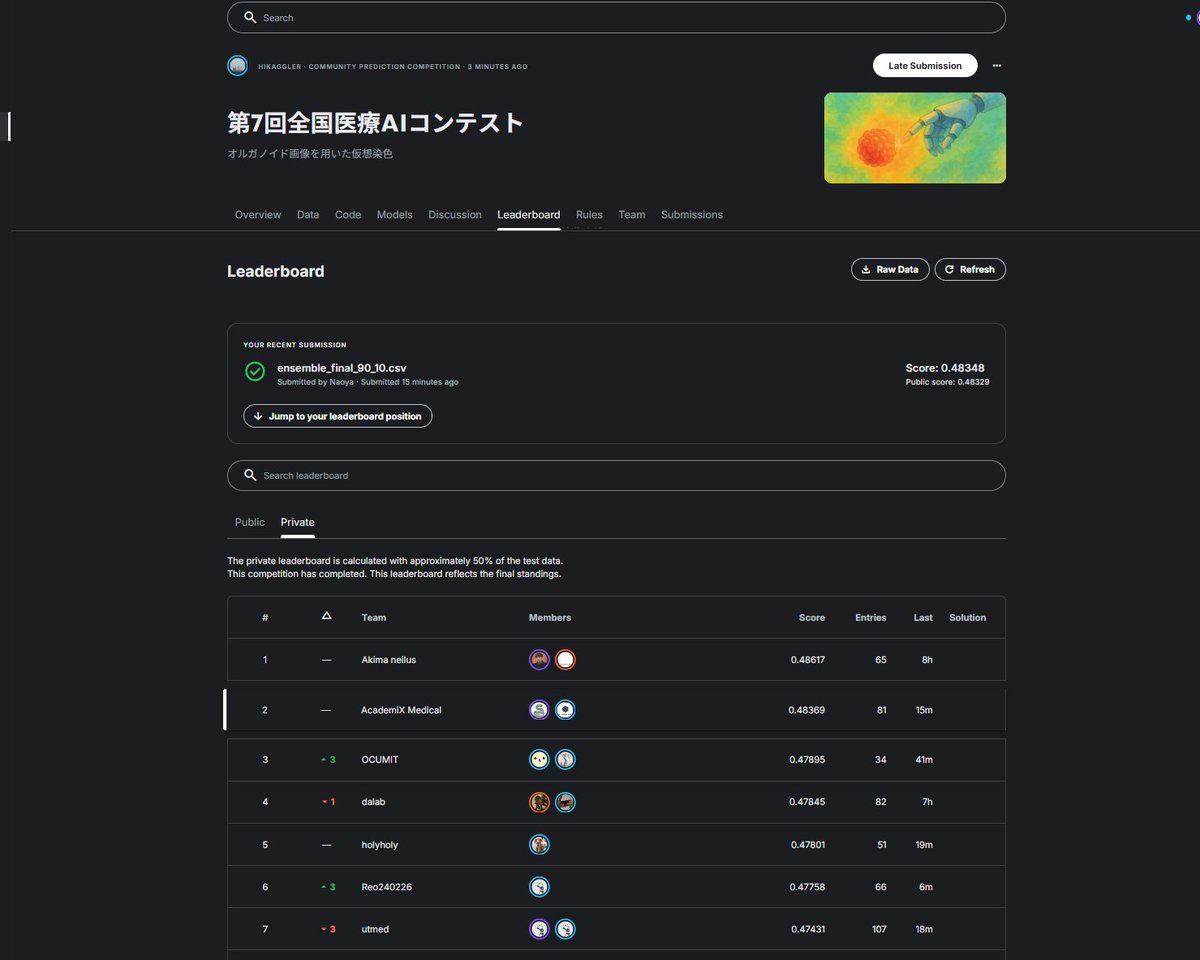Screen dimensions: 1200x960
Task: Switch to the Public leaderboard tab
Action: [250, 522]
